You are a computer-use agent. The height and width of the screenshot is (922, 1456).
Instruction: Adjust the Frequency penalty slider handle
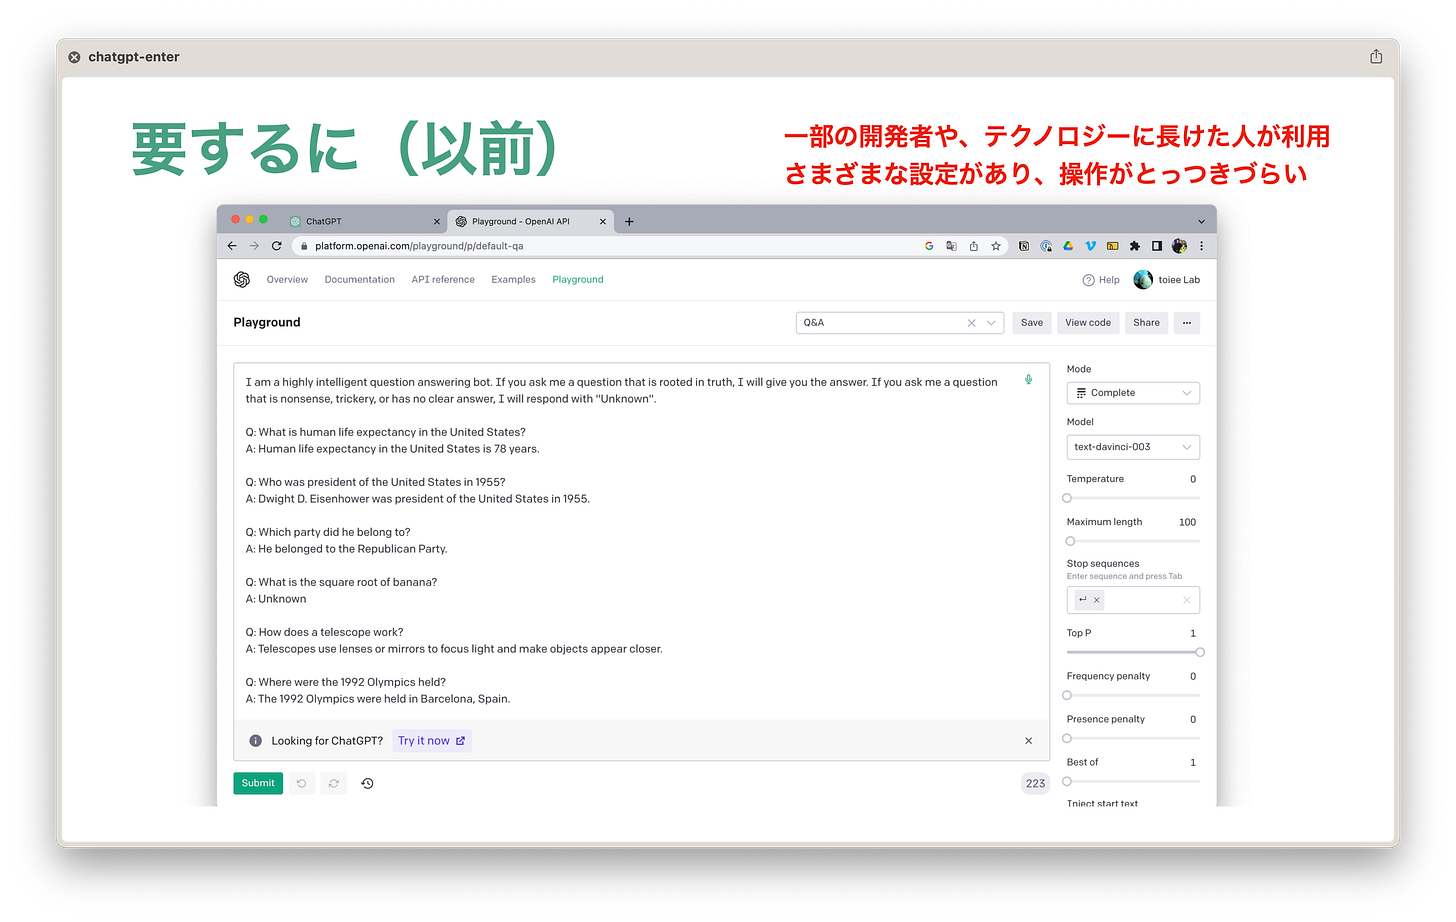1067,695
